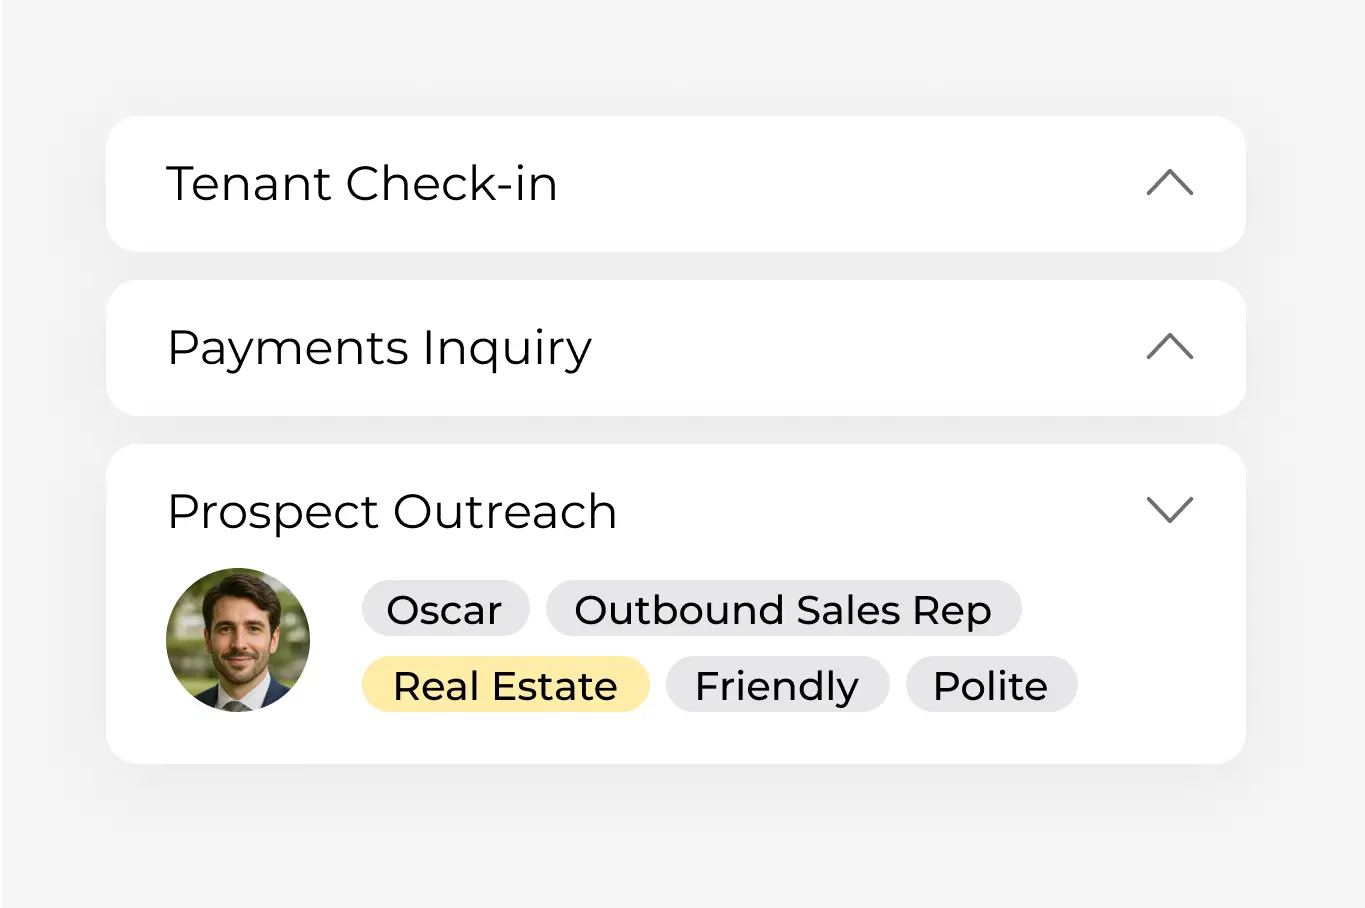Click Oscar's profile photo avatar

[x=238, y=640]
